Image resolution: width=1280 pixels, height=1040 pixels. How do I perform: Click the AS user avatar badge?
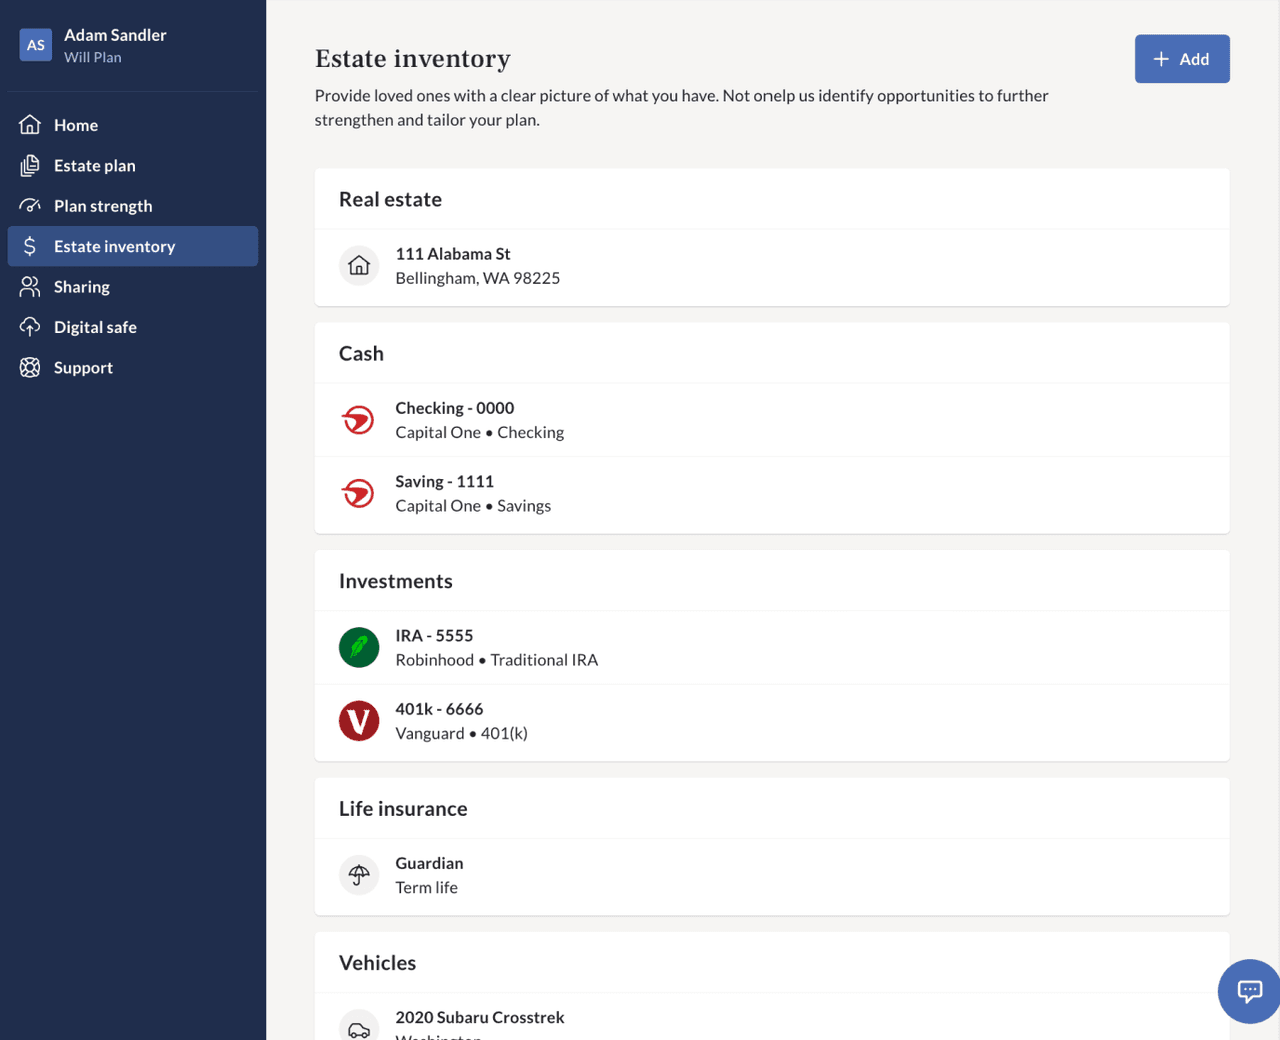[x=36, y=45]
